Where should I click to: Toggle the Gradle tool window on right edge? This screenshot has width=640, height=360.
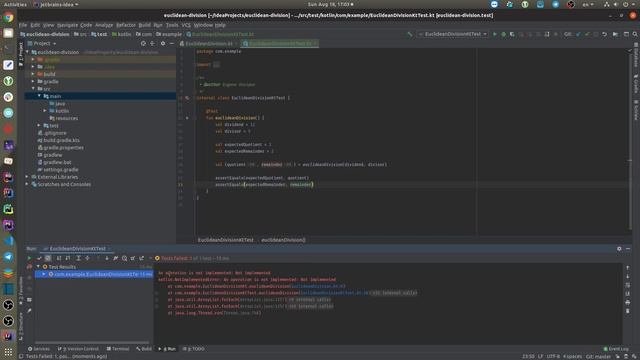point(636,84)
